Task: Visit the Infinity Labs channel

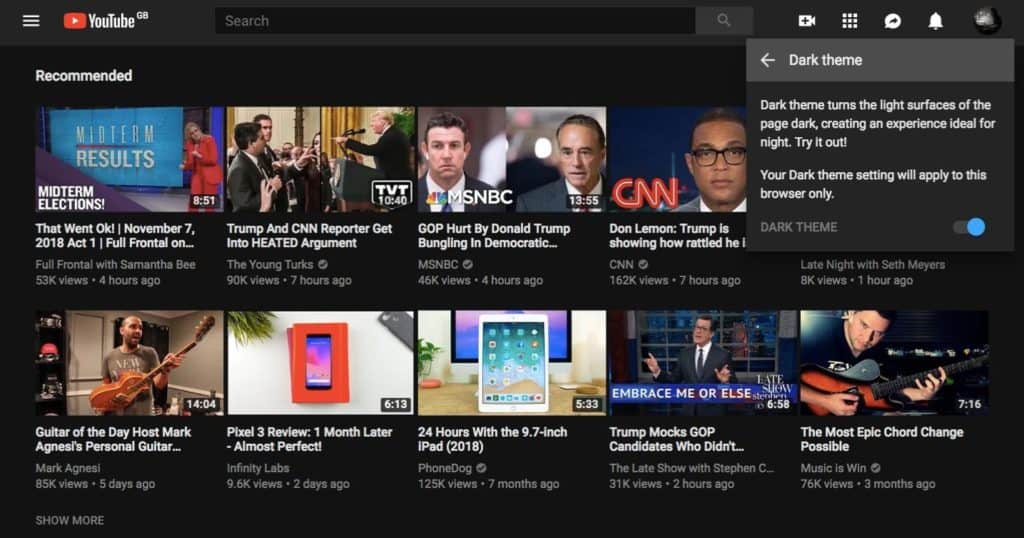Action: pos(258,468)
